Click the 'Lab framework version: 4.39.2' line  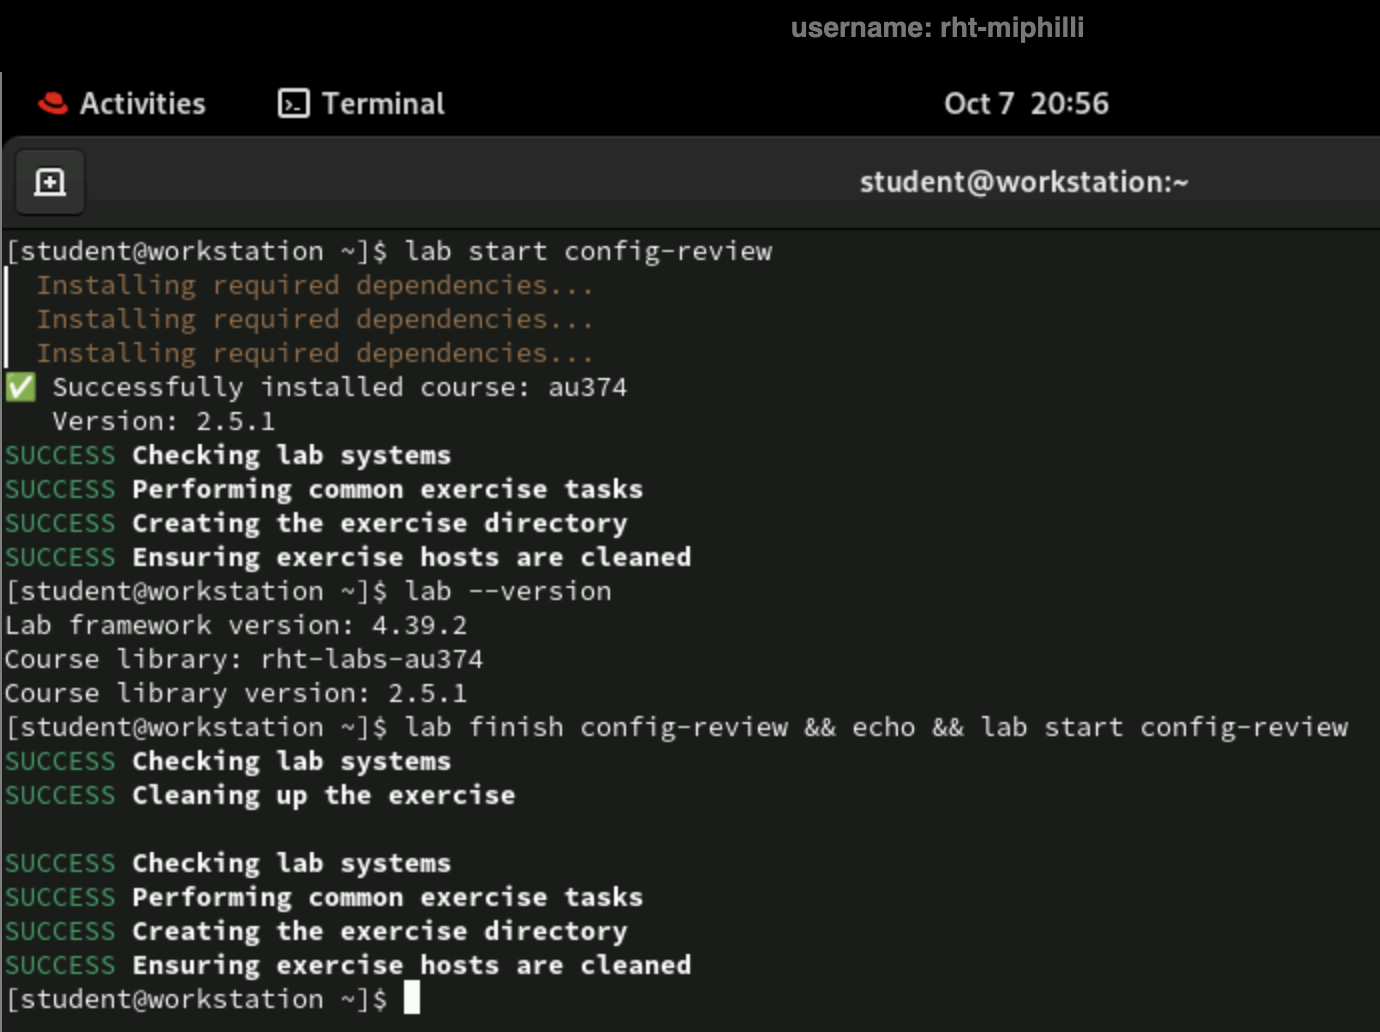point(236,625)
